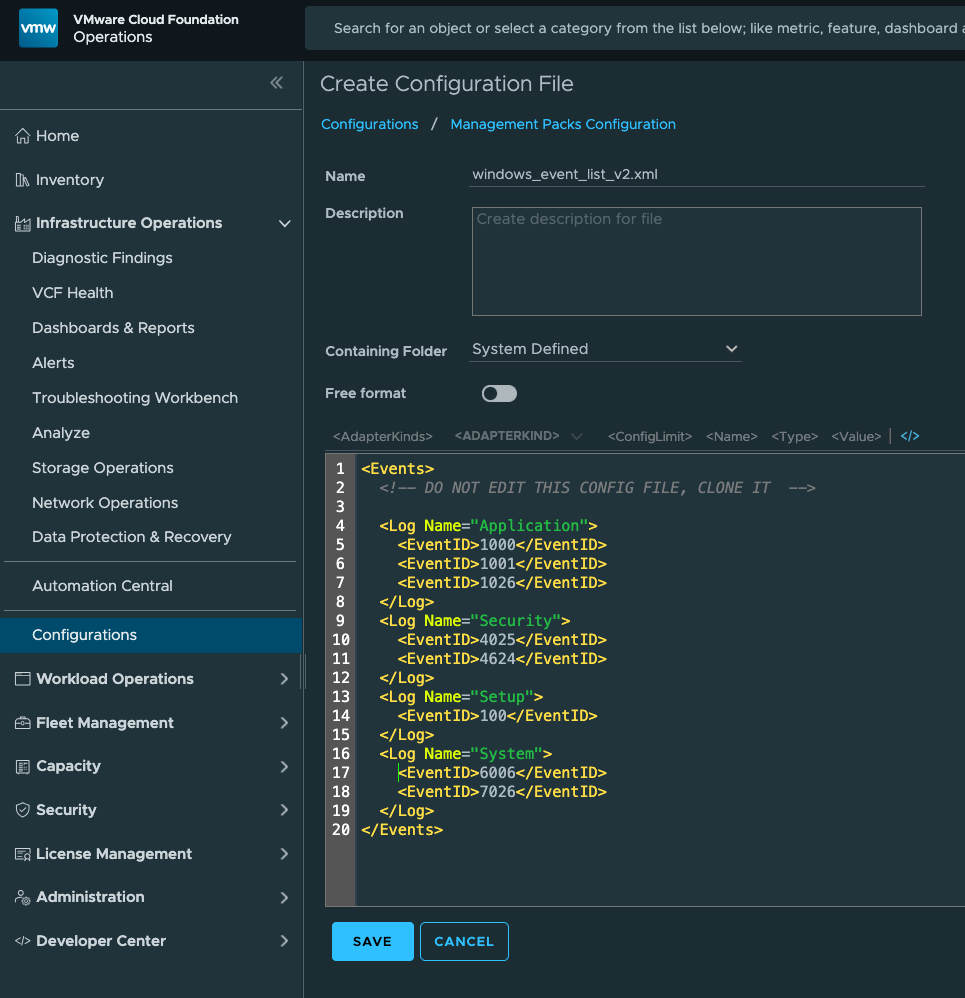This screenshot has width=965, height=998.
Task: Insert ConfigLimit tag from toolbar
Action: (650, 437)
